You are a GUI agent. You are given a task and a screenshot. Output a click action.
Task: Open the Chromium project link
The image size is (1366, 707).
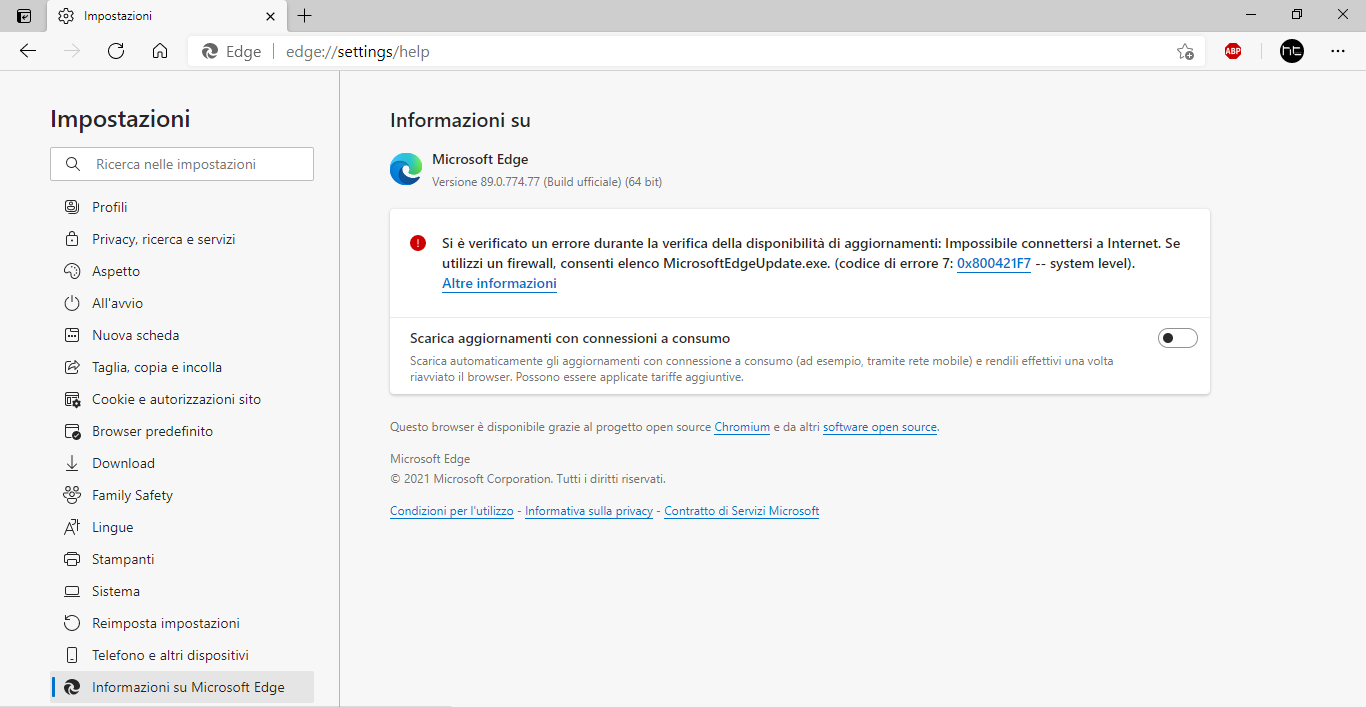742,427
